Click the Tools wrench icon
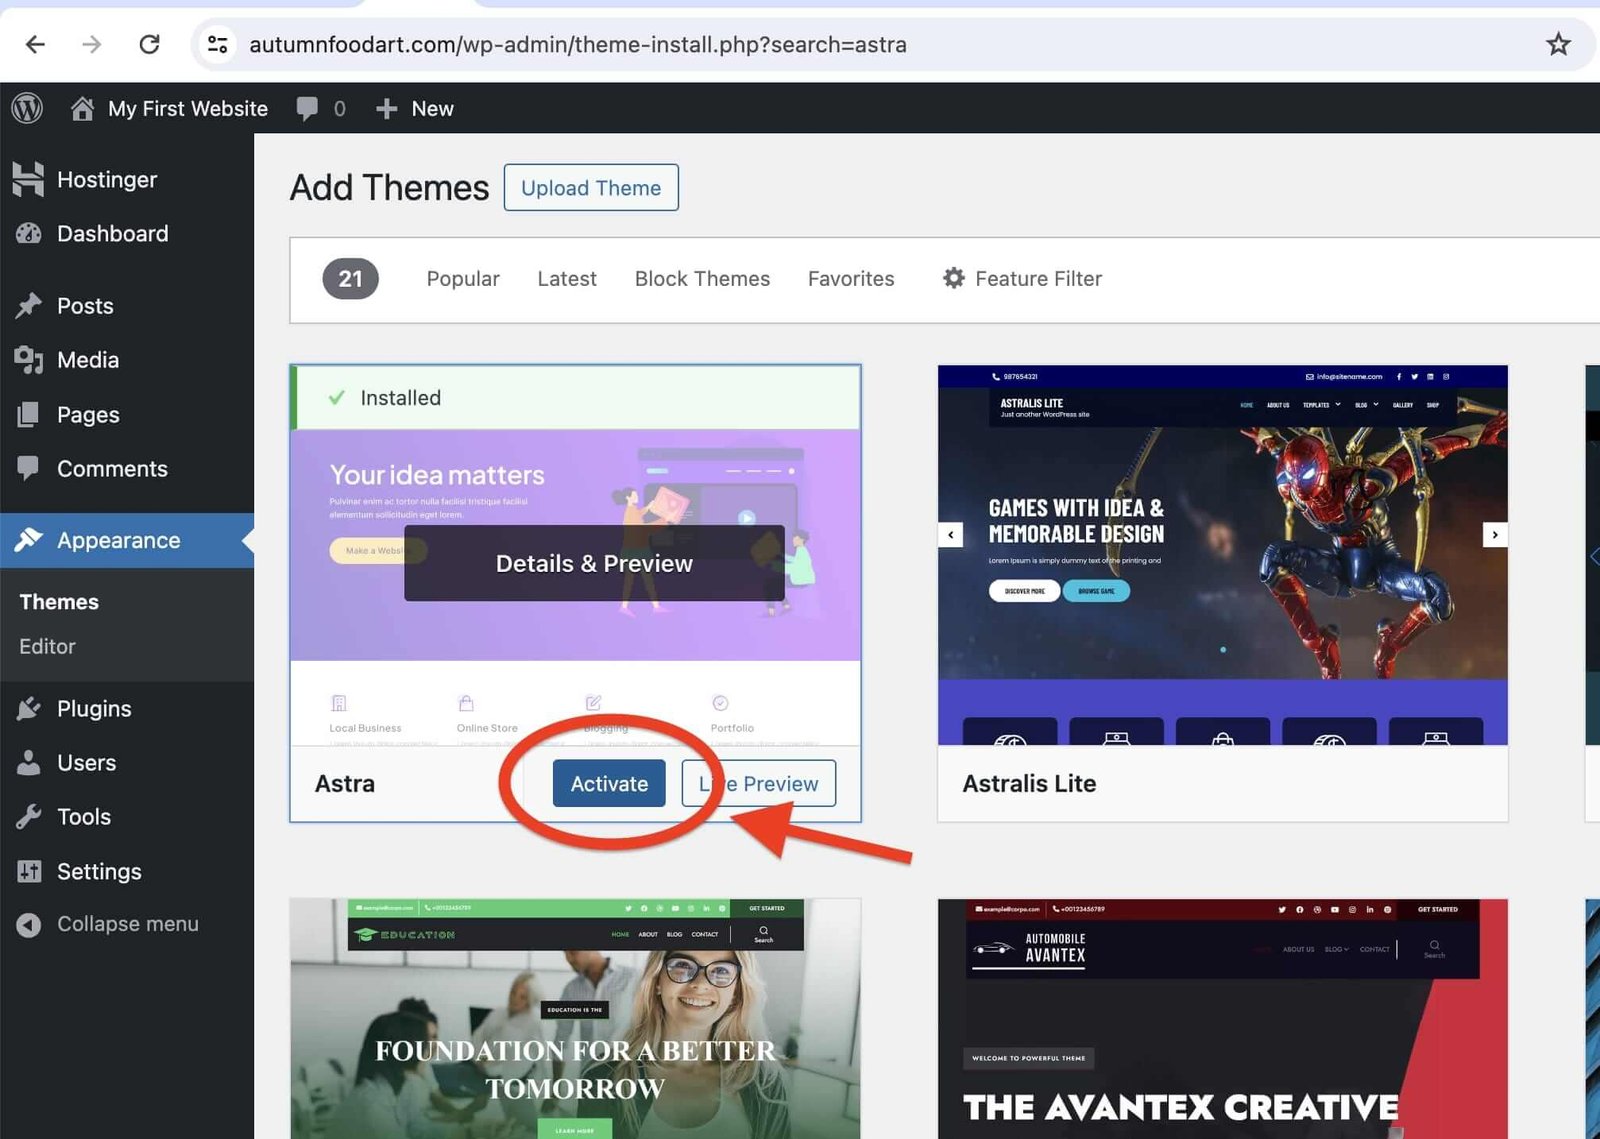 [29, 816]
